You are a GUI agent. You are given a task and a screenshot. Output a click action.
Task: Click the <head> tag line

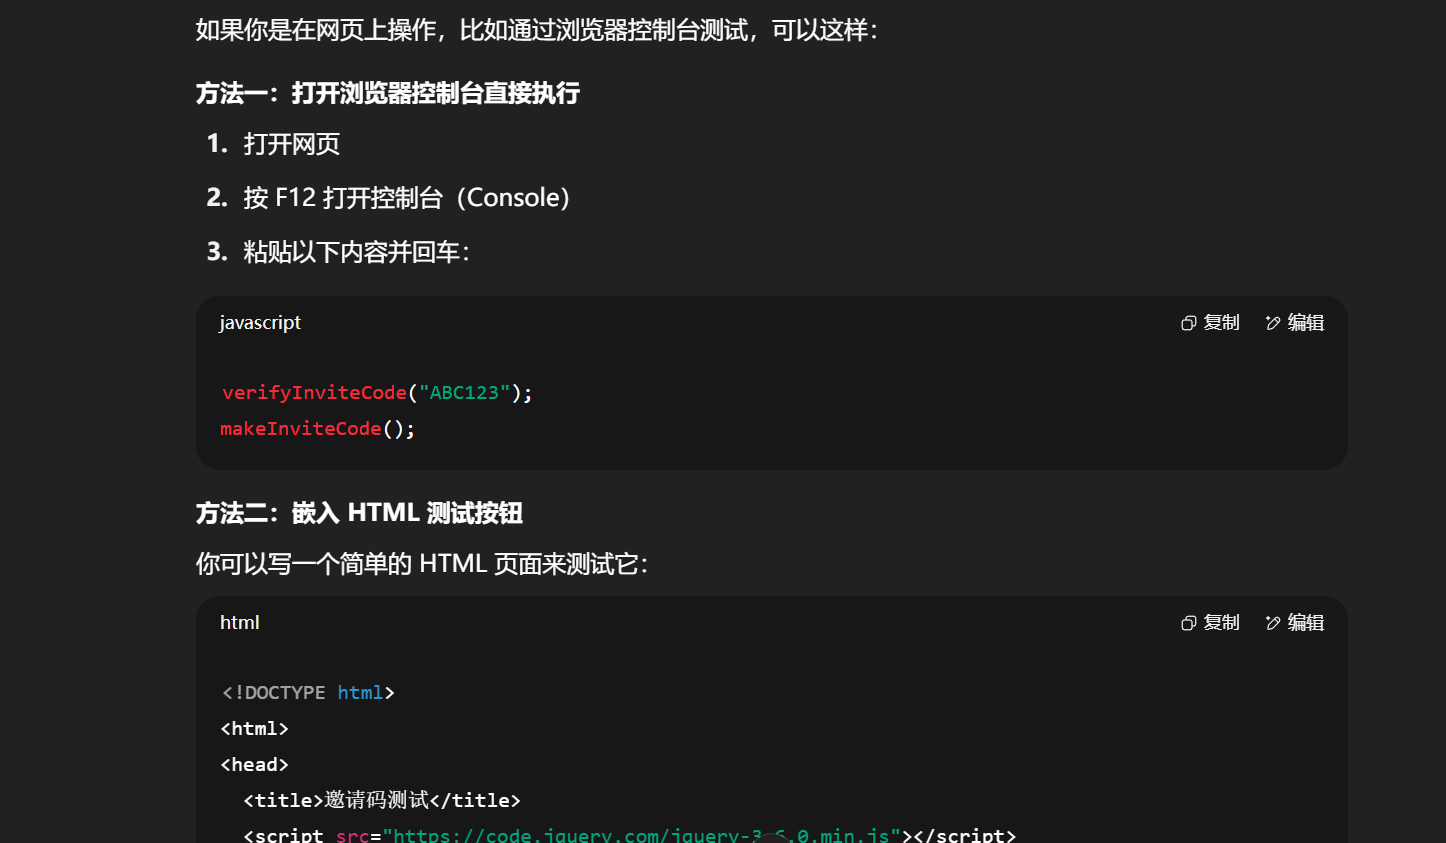pos(255,764)
